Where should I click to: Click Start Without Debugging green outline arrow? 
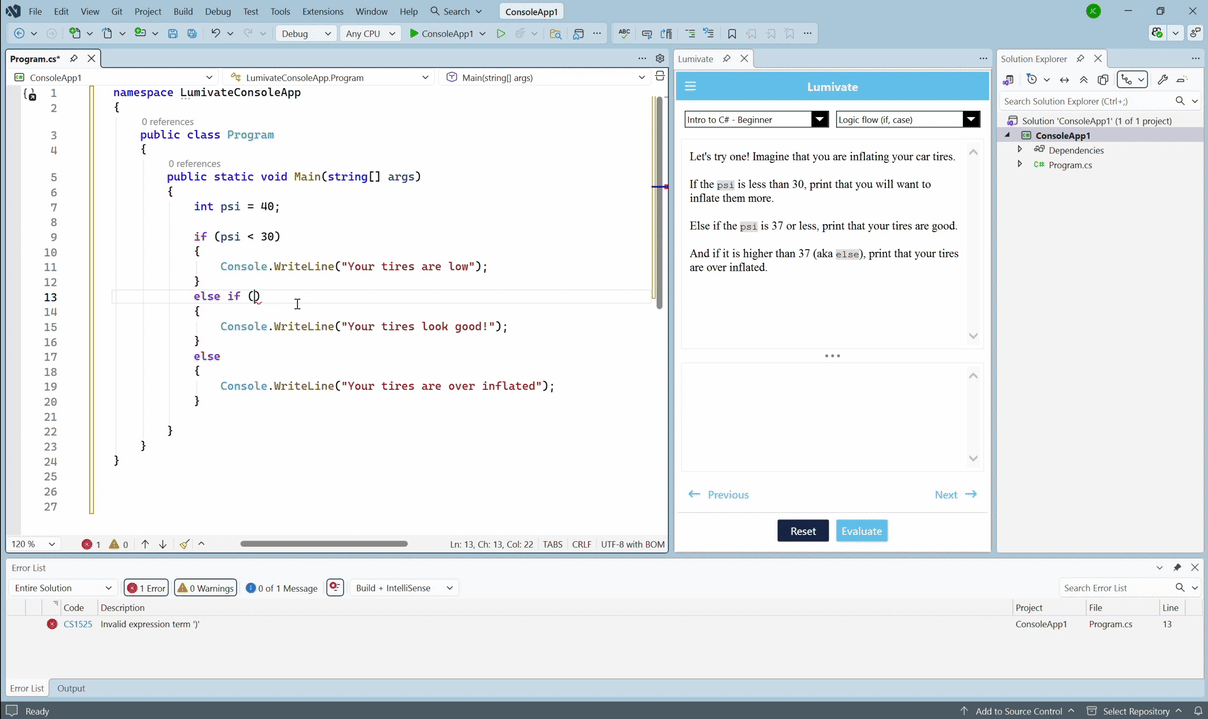tap(501, 33)
